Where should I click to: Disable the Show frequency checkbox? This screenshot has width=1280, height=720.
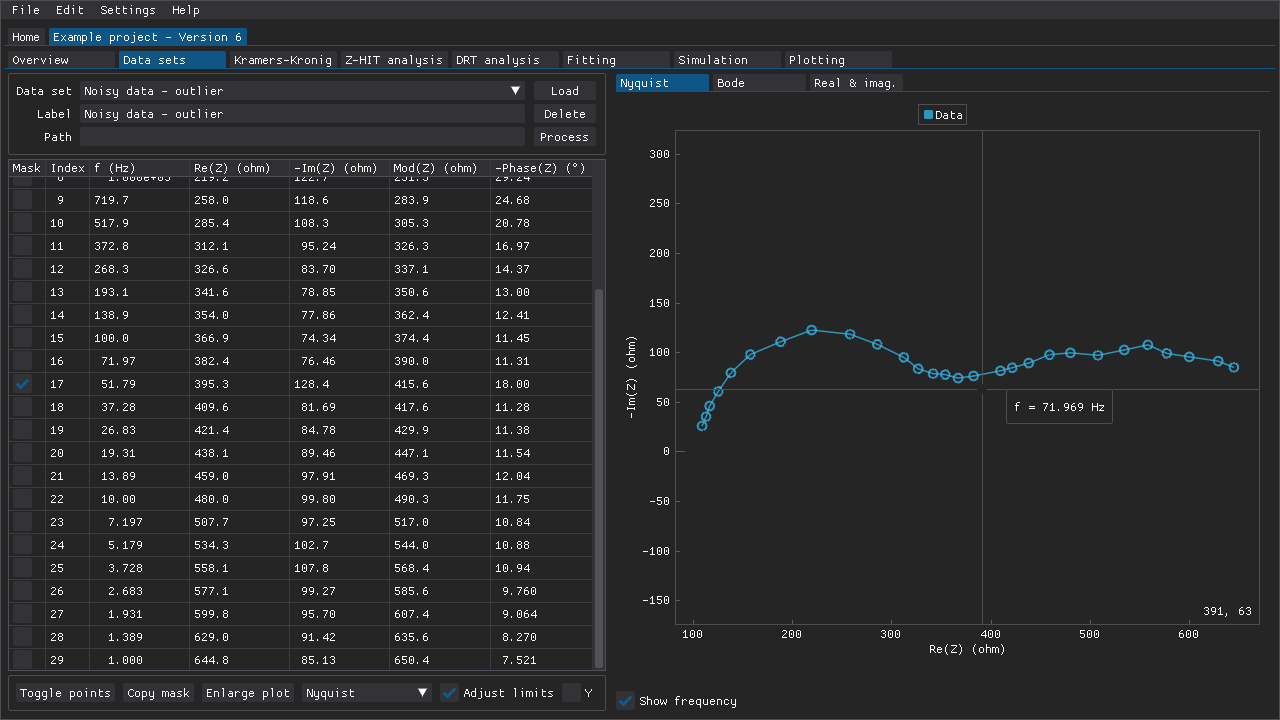626,701
